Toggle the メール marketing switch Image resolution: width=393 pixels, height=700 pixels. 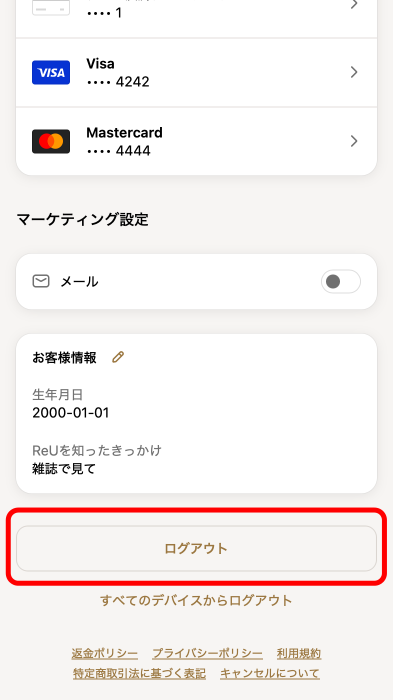pyautogui.click(x=341, y=282)
